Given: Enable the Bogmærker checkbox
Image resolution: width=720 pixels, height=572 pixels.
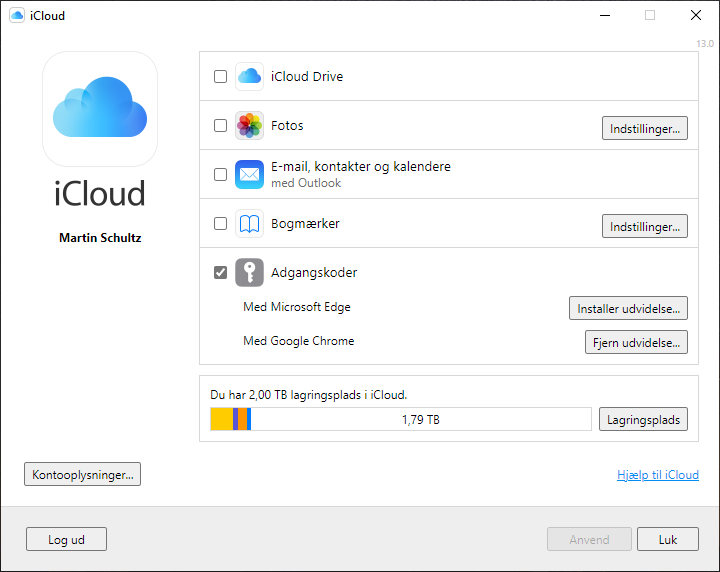Looking at the screenshot, I should pyautogui.click(x=220, y=224).
